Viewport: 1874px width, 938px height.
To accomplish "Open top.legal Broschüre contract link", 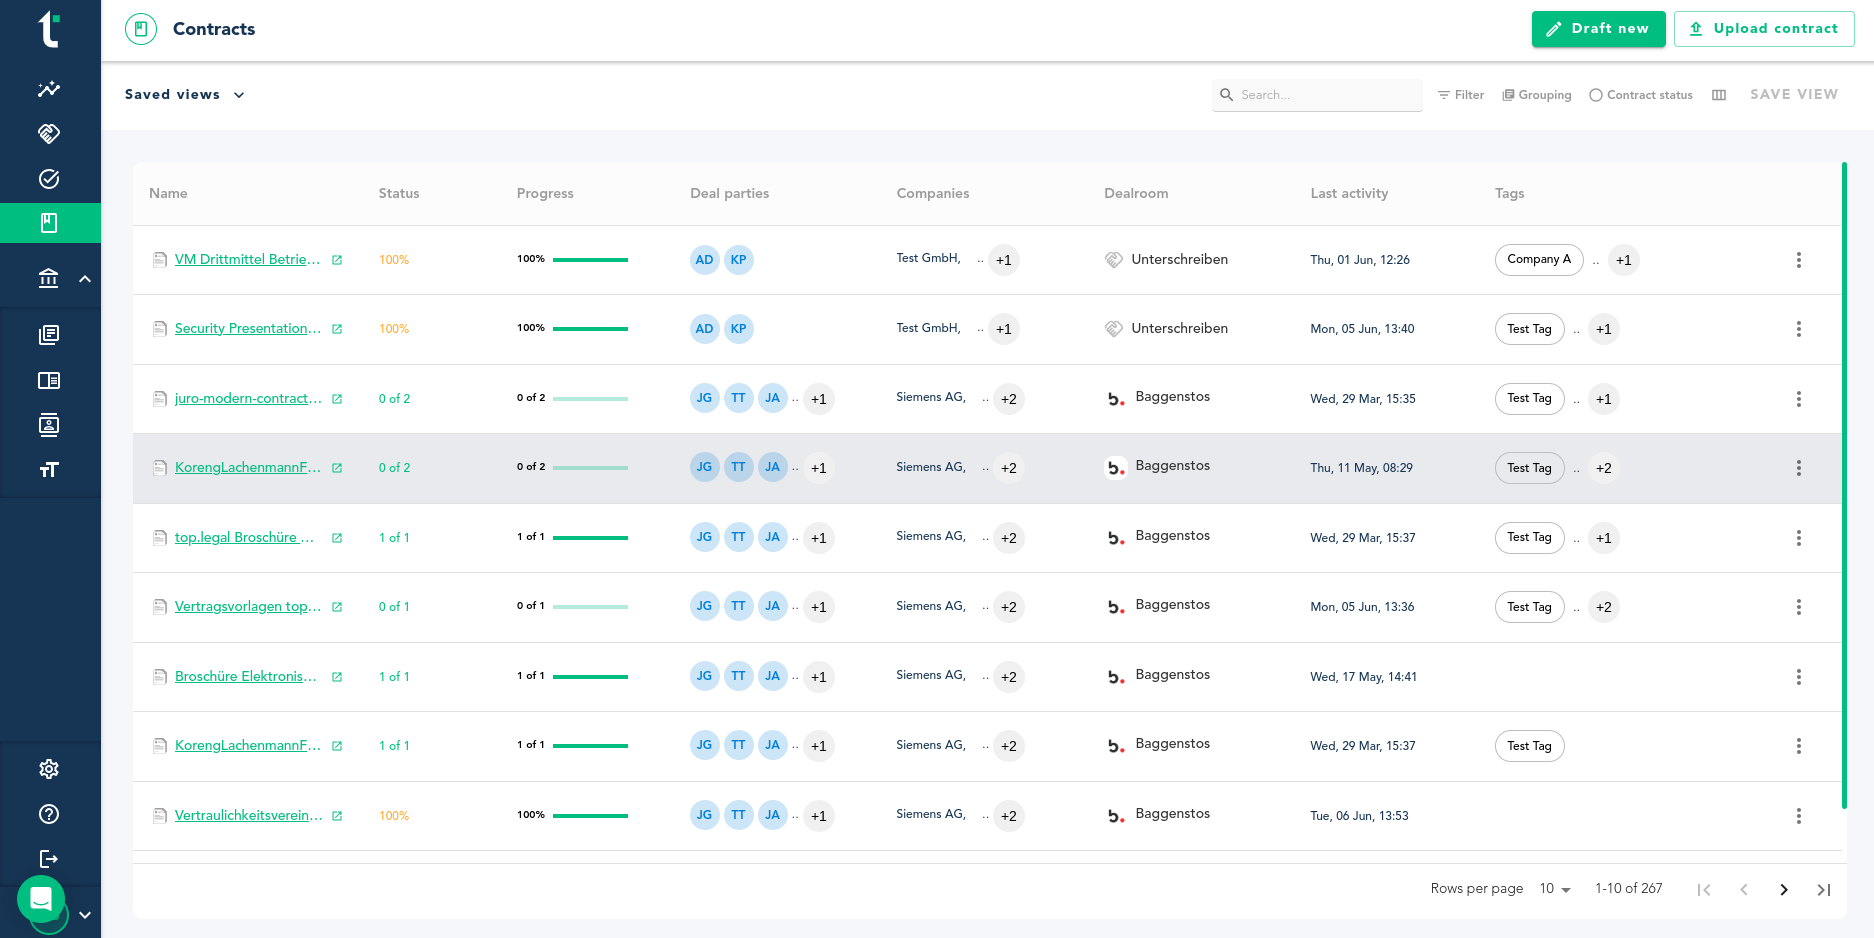I will (244, 537).
